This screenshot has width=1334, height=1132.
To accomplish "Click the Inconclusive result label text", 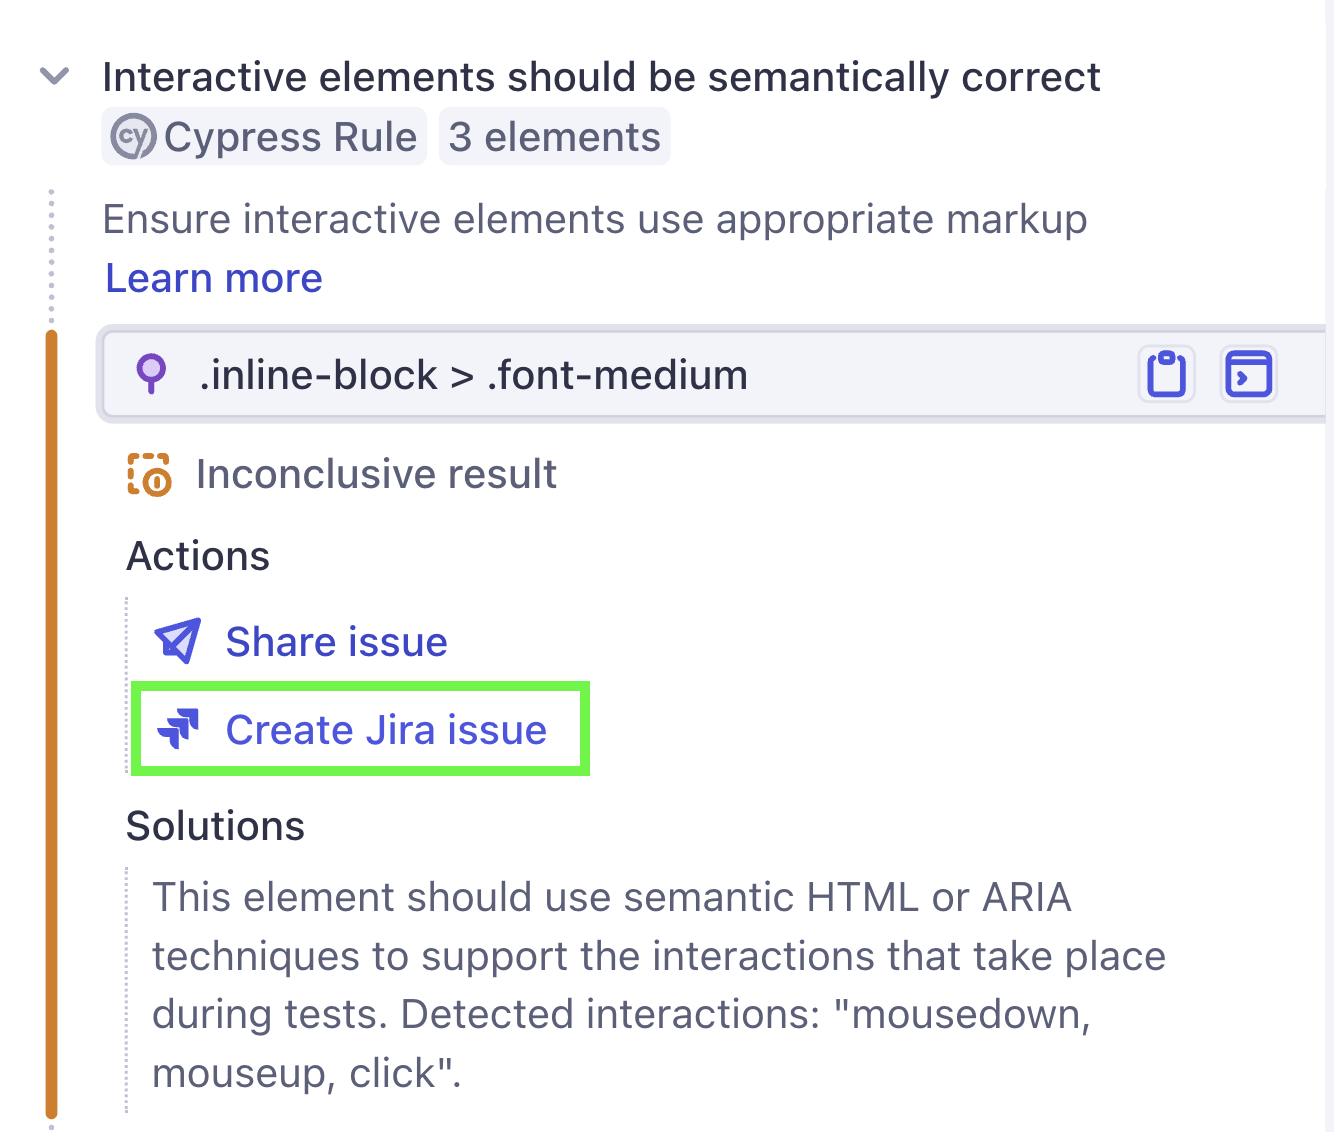I will point(377,474).
